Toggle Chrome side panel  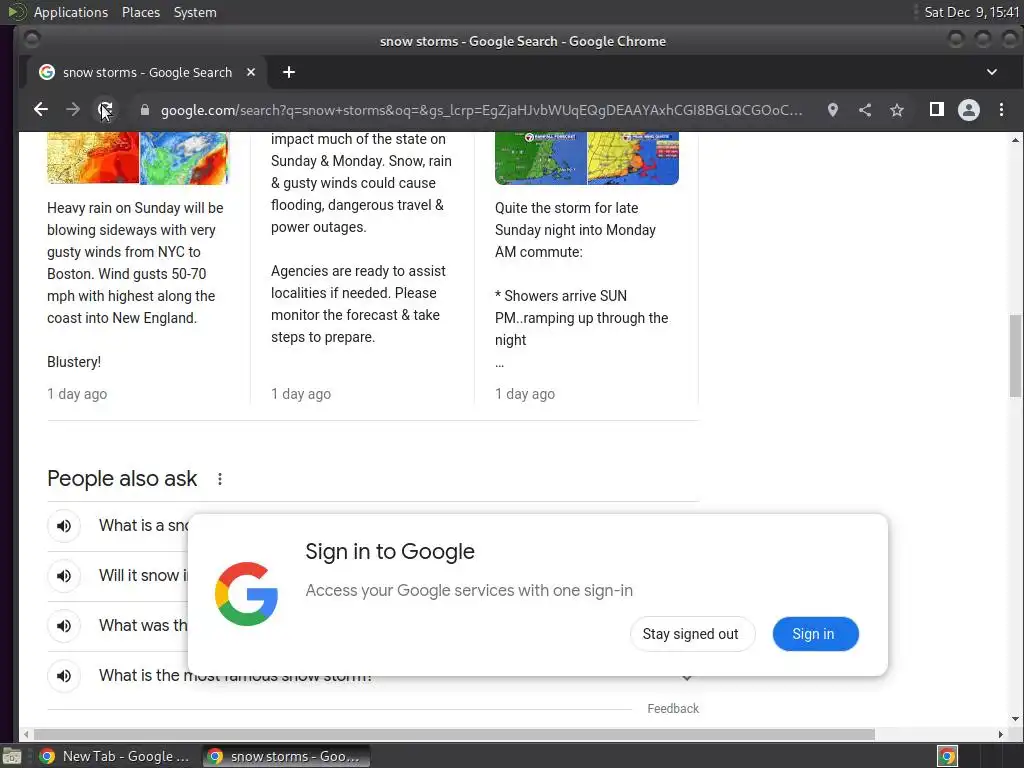point(936,110)
